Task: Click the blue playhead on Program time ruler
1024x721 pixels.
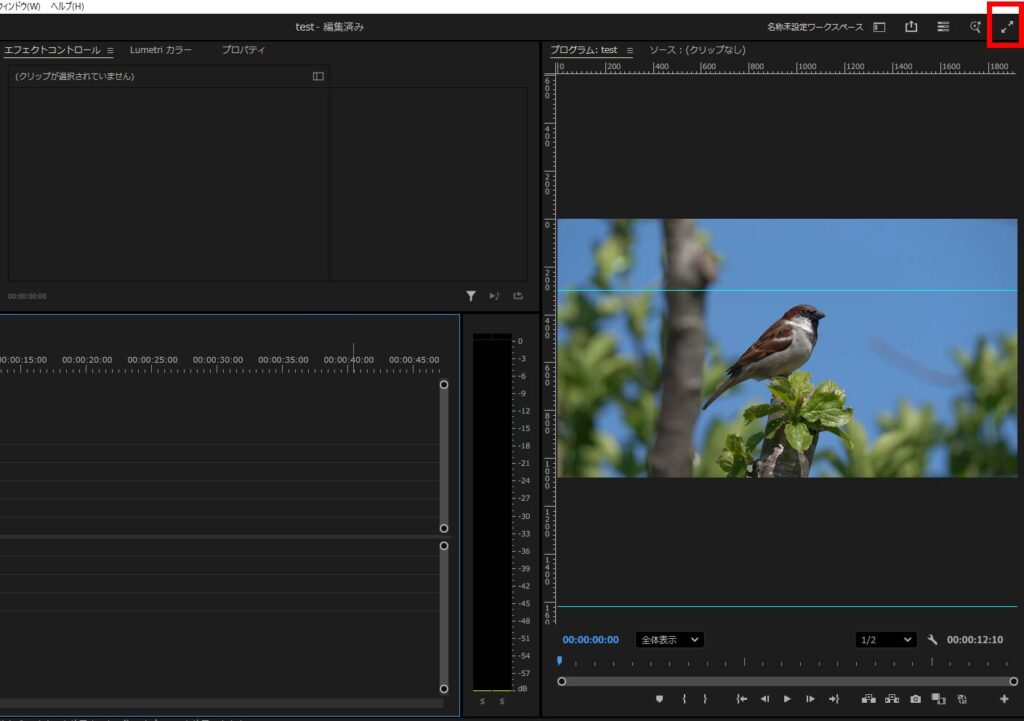Action: point(559,660)
